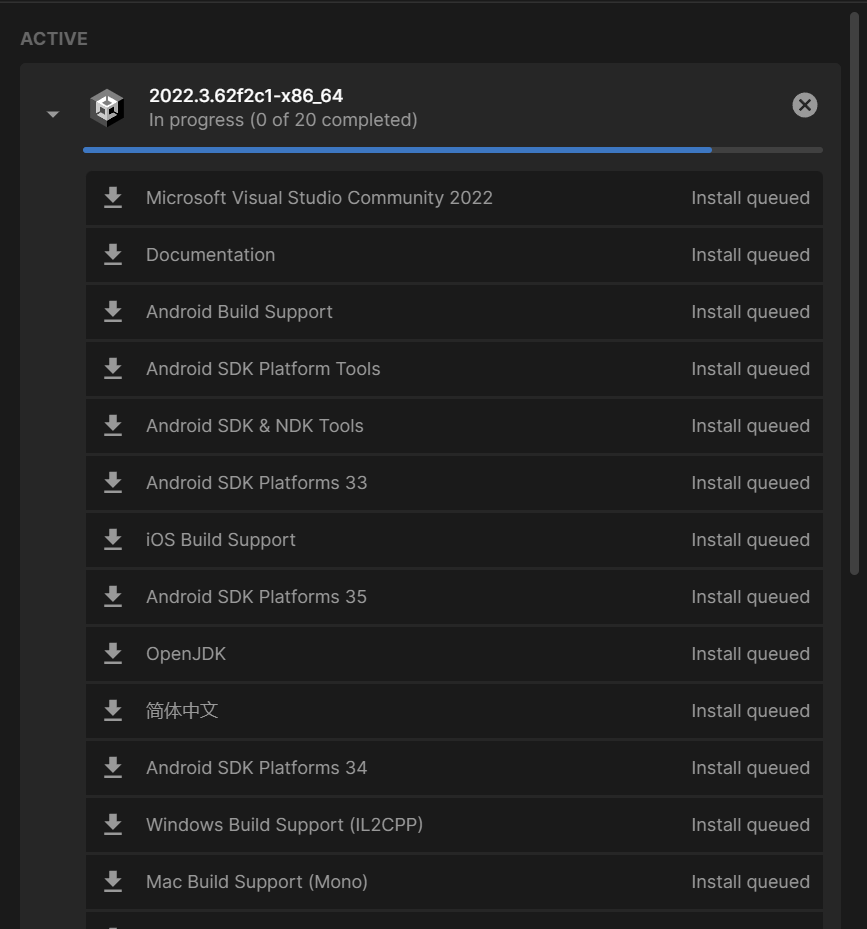Click Install queued status for Visual Studio Community
The height and width of the screenshot is (929, 867).
click(750, 198)
